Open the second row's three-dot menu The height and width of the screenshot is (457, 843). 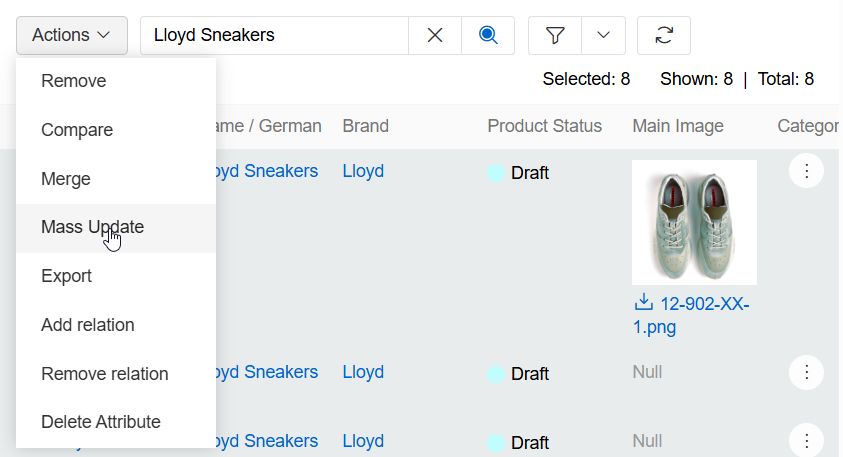pyautogui.click(x=806, y=372)
